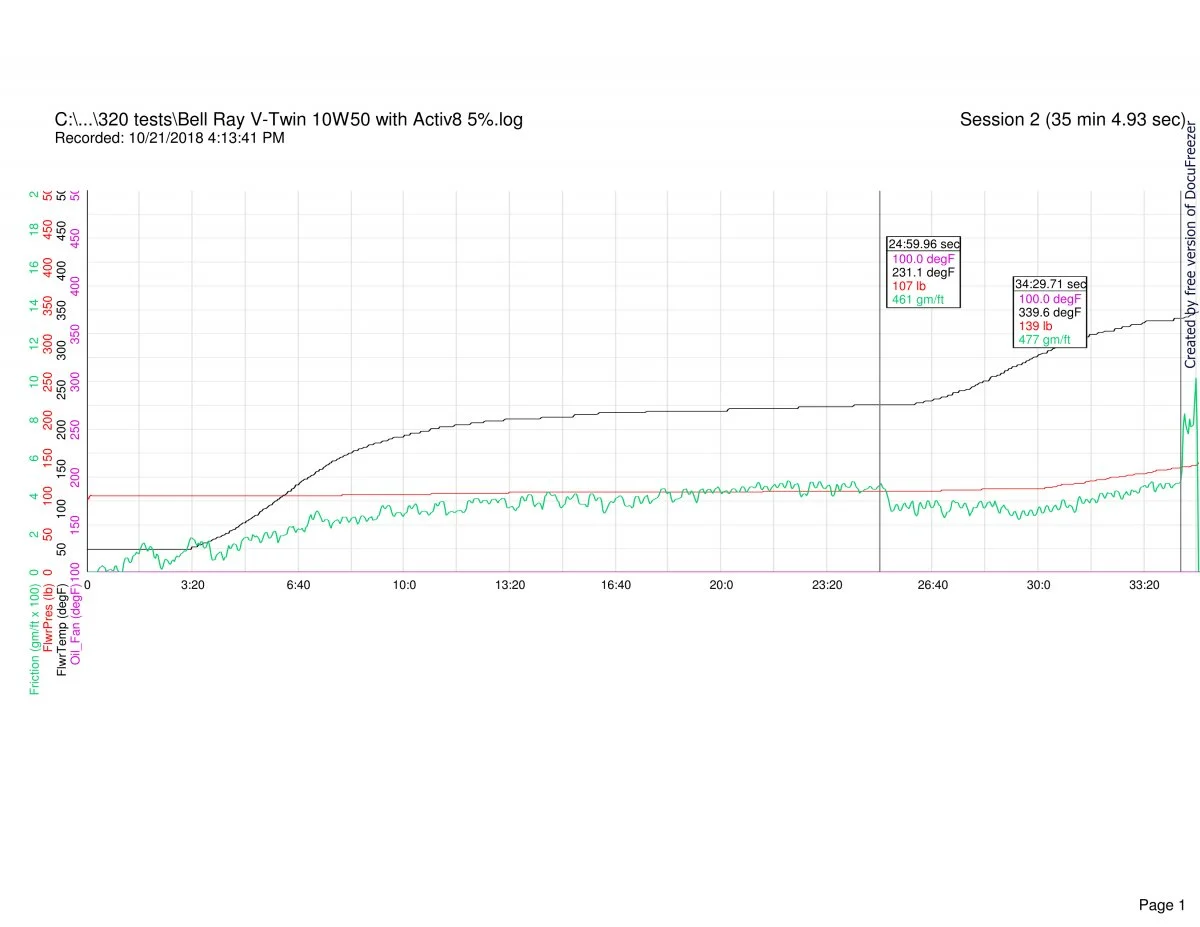This screenshot has width=1200, height=927.
Task: Select the 34:29.71 sec annotation header
Action: [1050, 284]
